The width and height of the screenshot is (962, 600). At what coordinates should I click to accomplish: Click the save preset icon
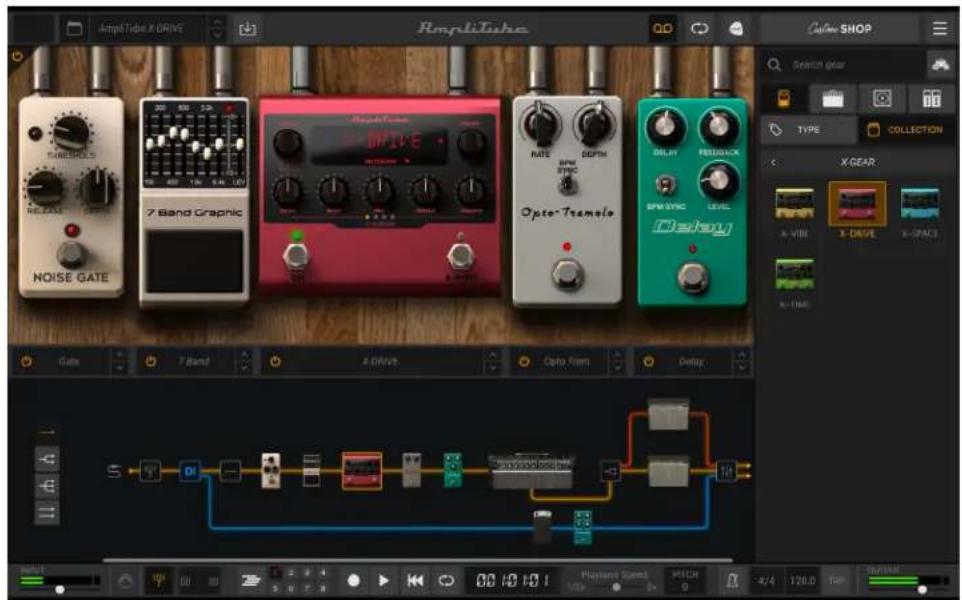(247, 29)
